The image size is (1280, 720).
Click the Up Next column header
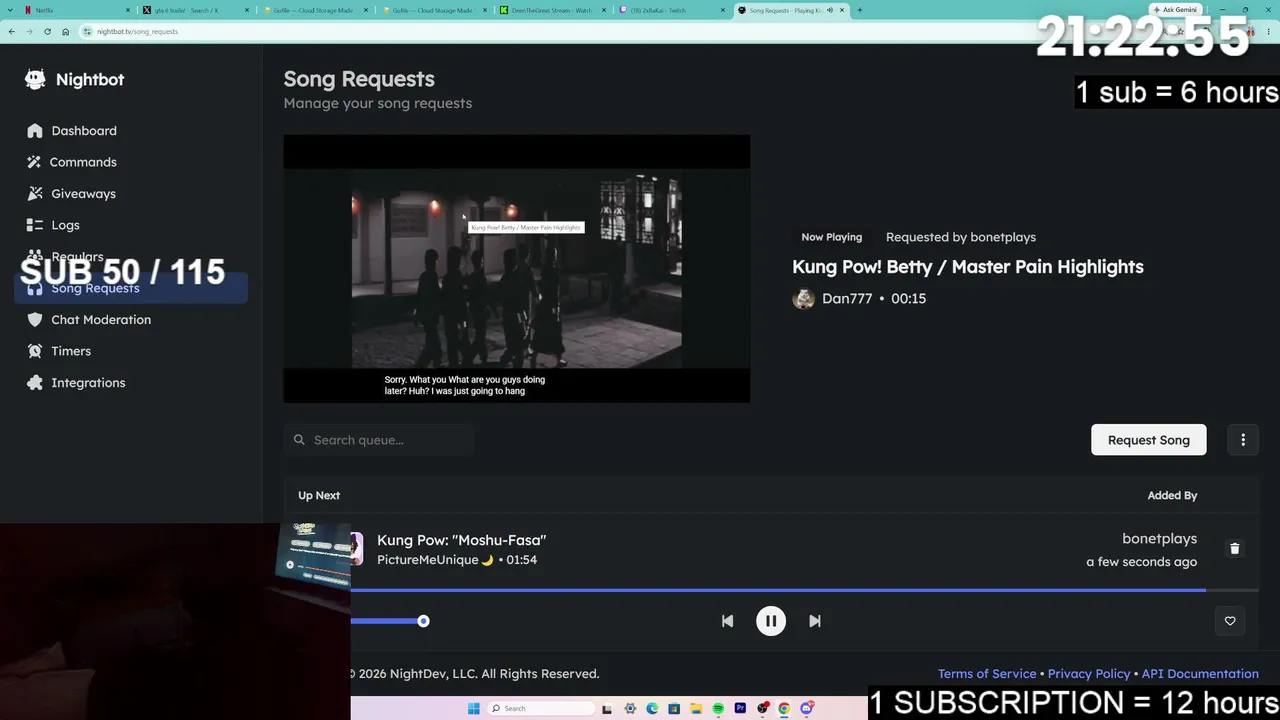point(319,496)
